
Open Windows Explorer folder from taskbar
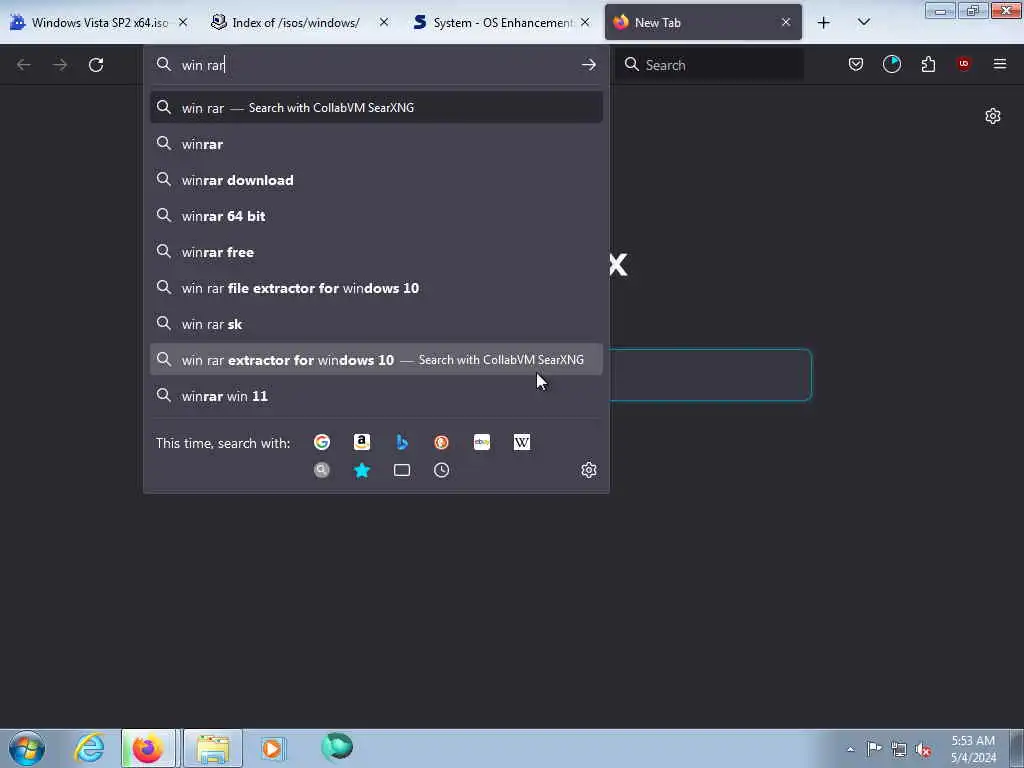(x=213, y=748)
